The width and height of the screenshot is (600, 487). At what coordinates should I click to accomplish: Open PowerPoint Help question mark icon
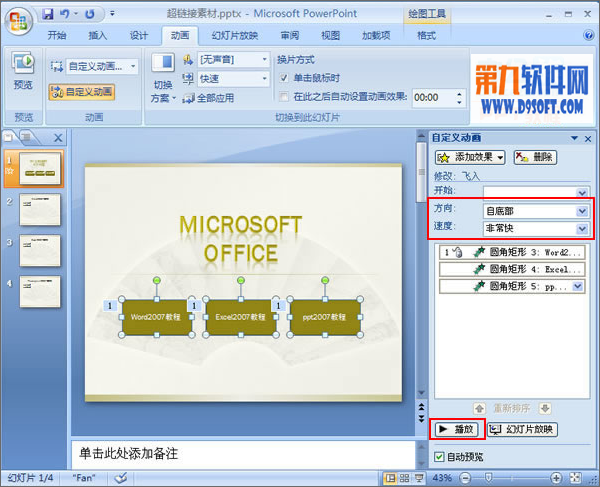pyautogui.click(x=589, y=35)
